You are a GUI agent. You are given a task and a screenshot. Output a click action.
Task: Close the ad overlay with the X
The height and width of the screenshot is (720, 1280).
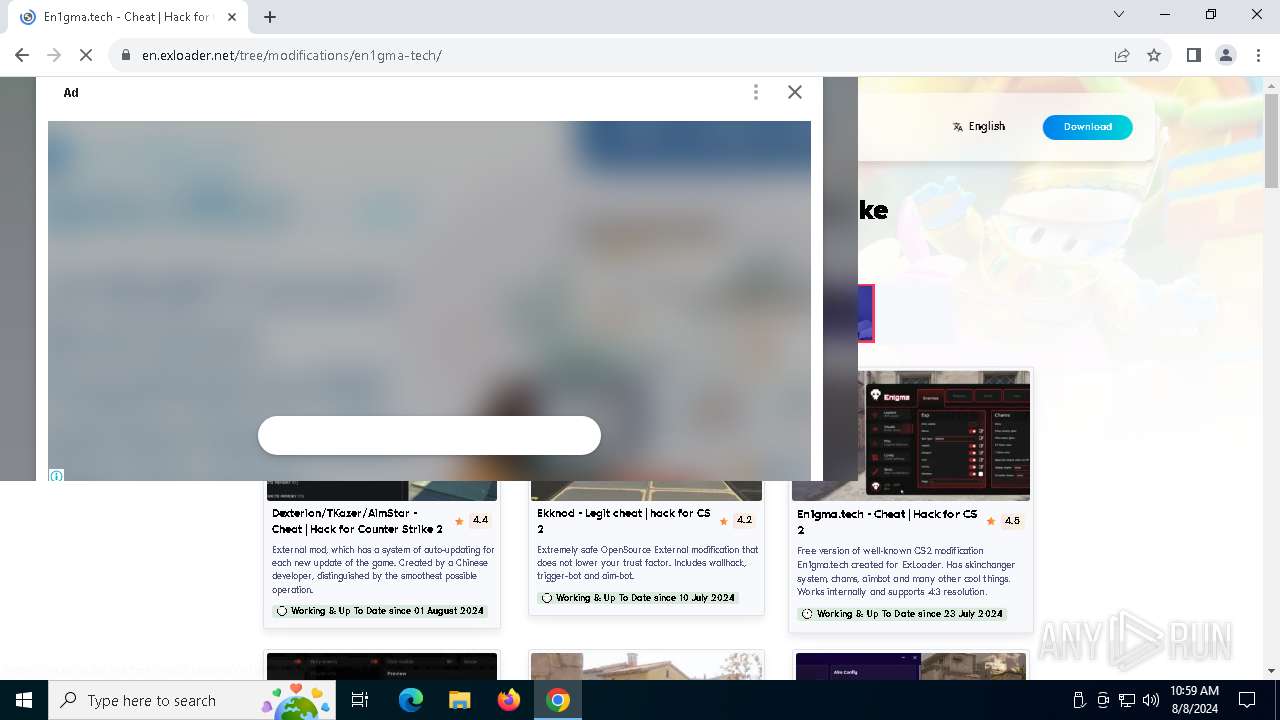pyautogui.click(x=795, y=92)
